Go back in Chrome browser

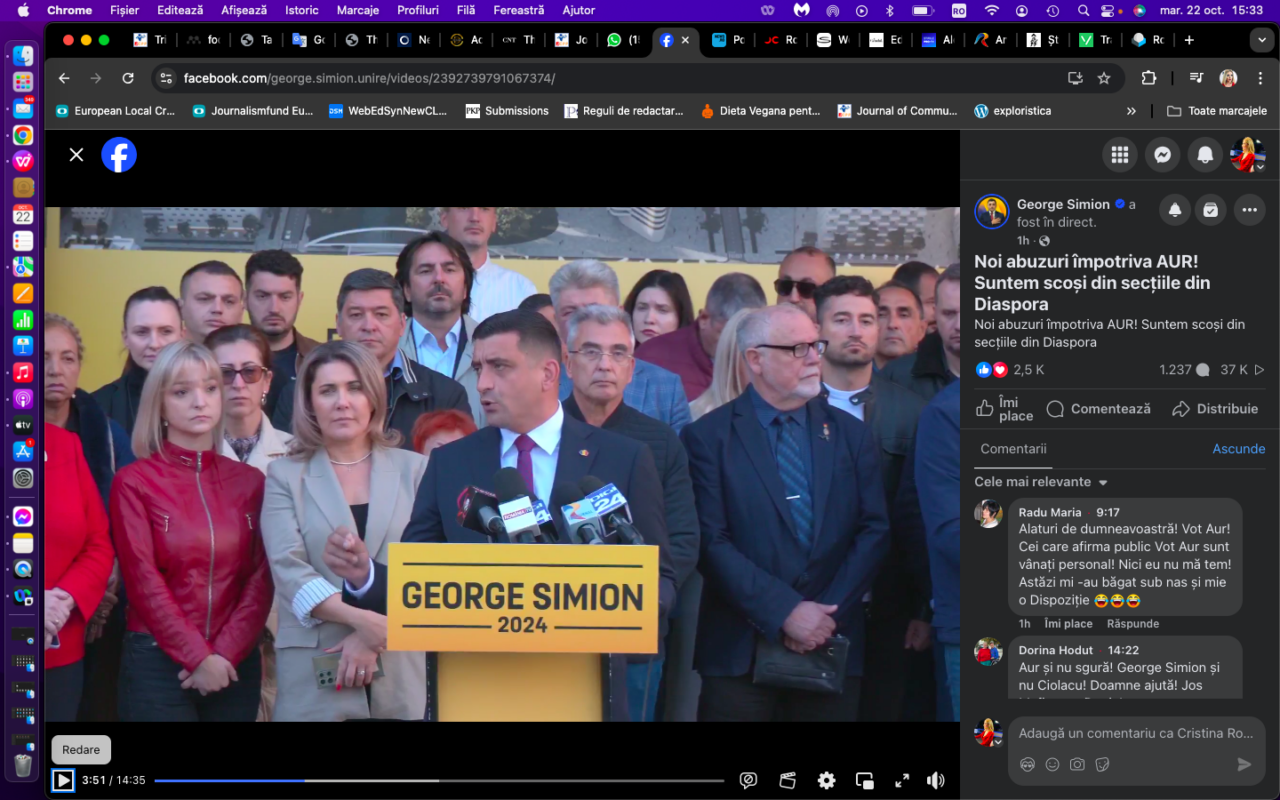click(64, 78)
